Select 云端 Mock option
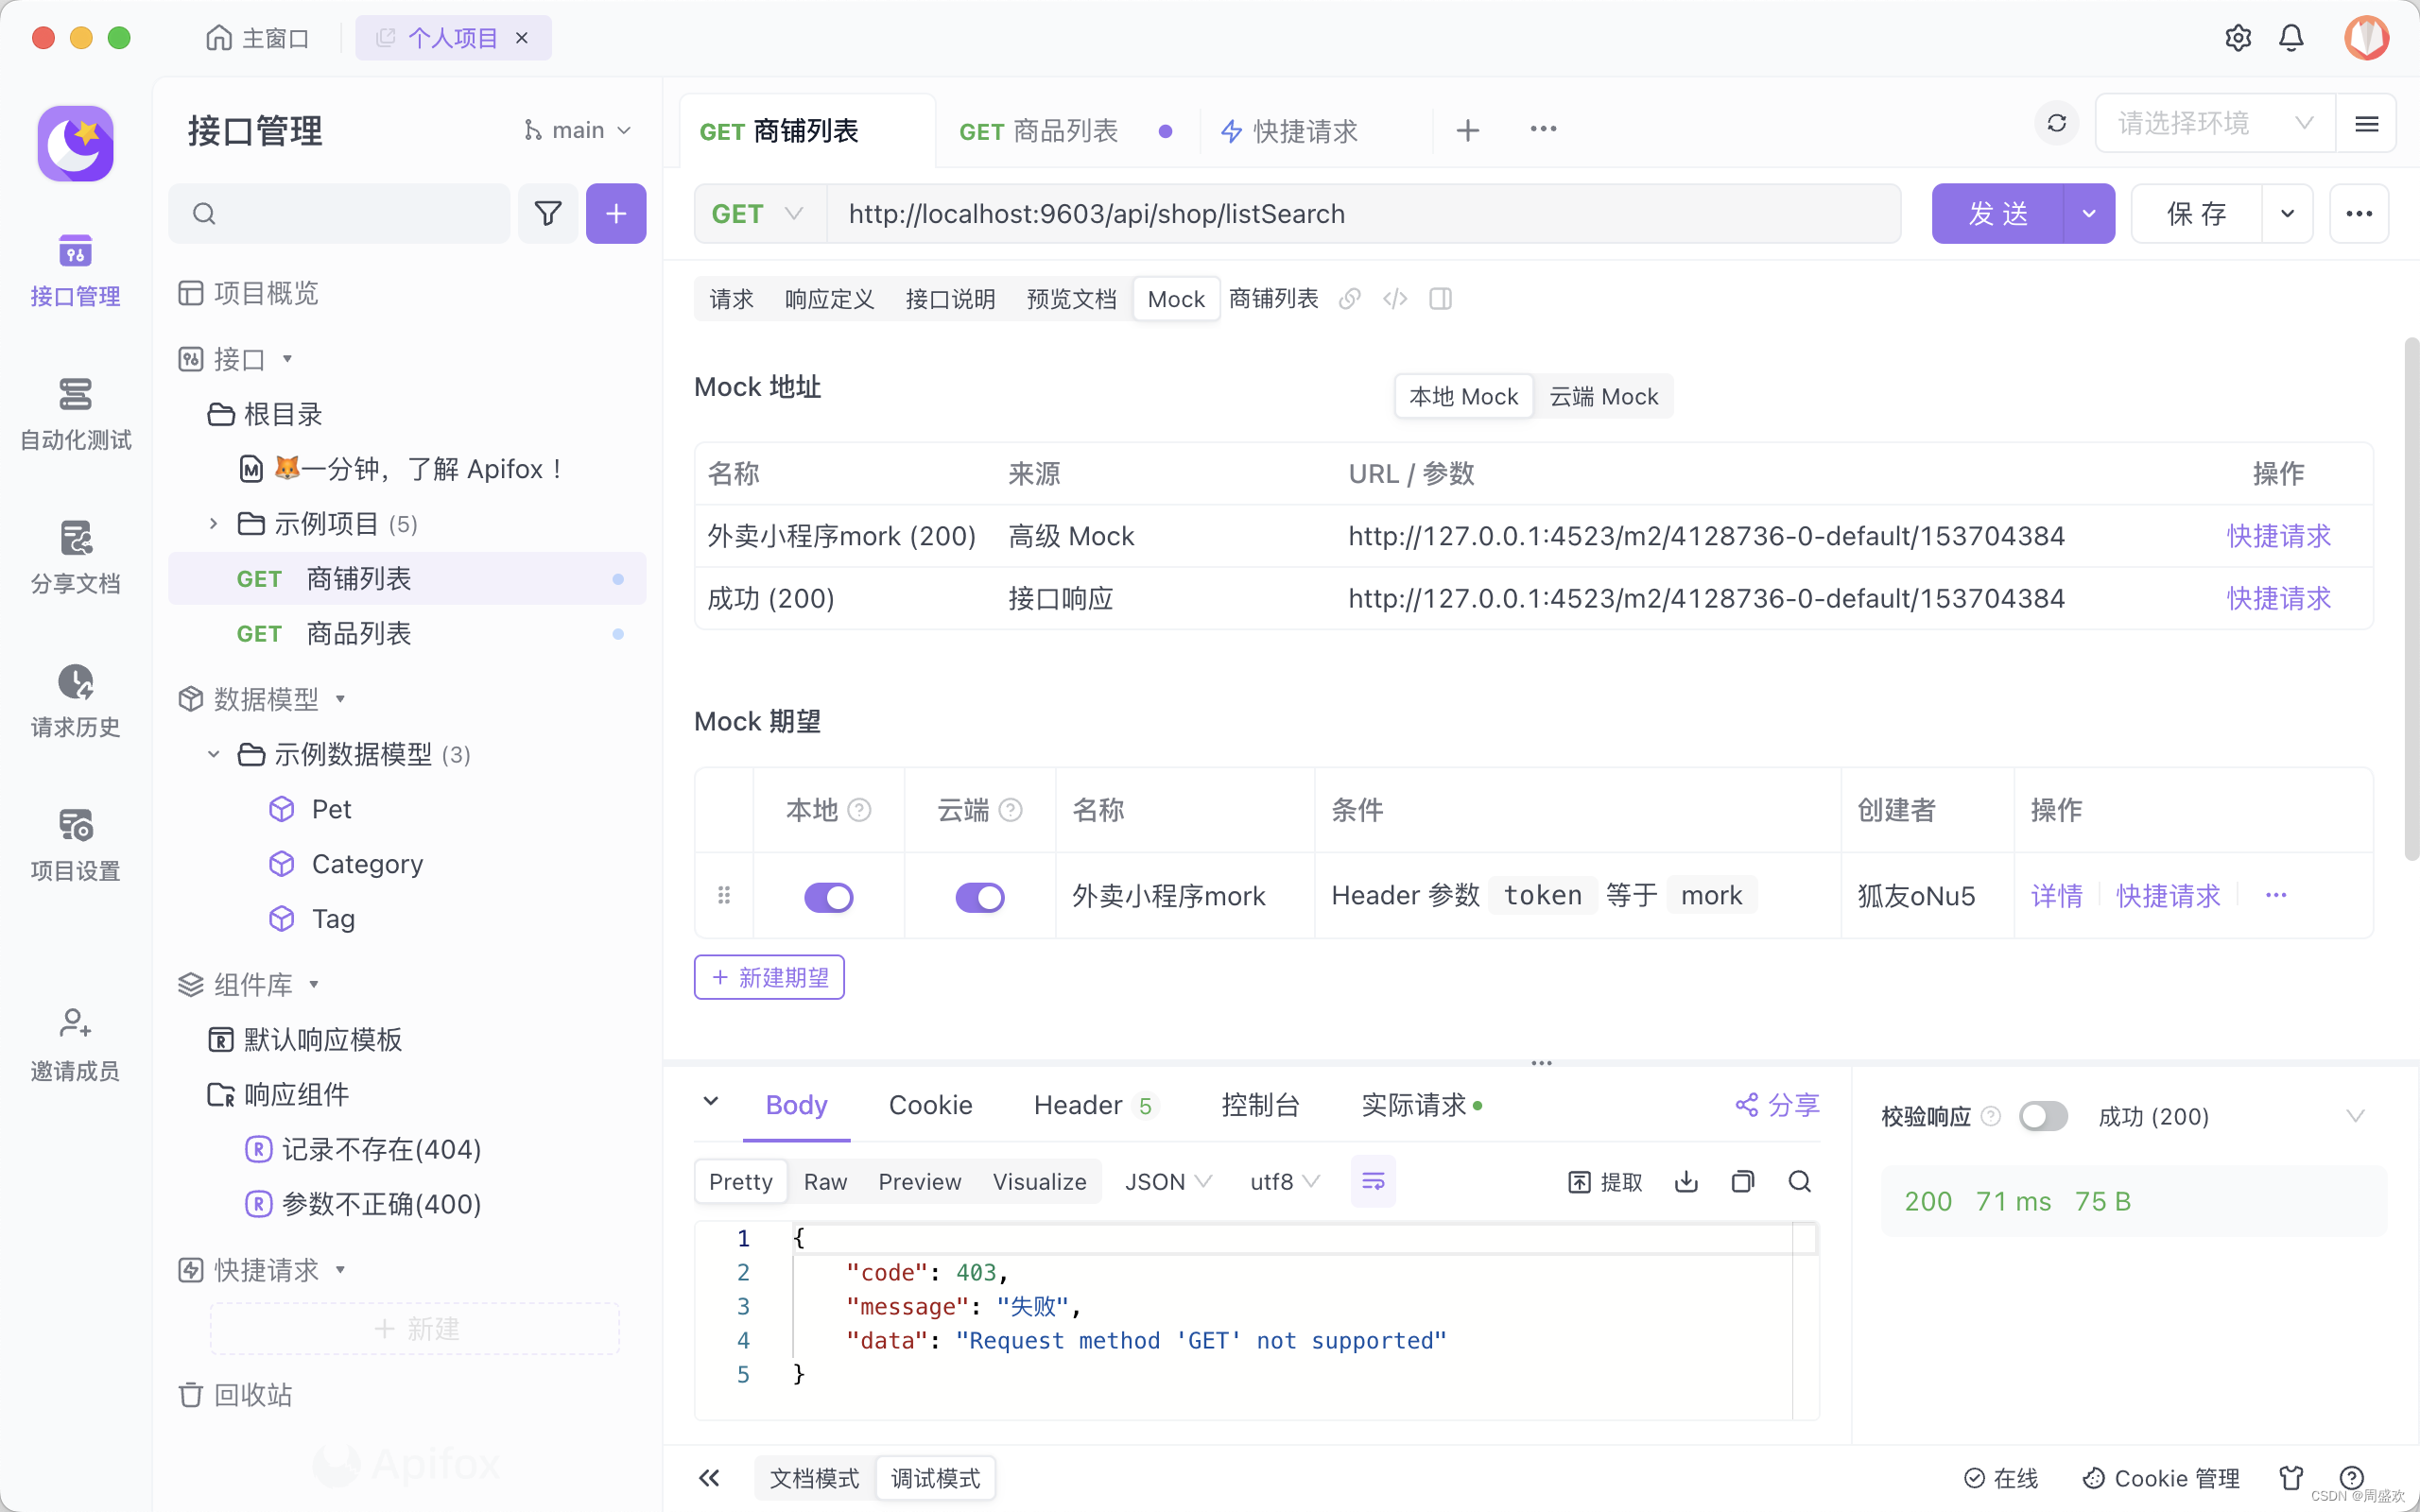Image resolution: width=2420 pixels, height=1512 pixels. coord(1603,397)
